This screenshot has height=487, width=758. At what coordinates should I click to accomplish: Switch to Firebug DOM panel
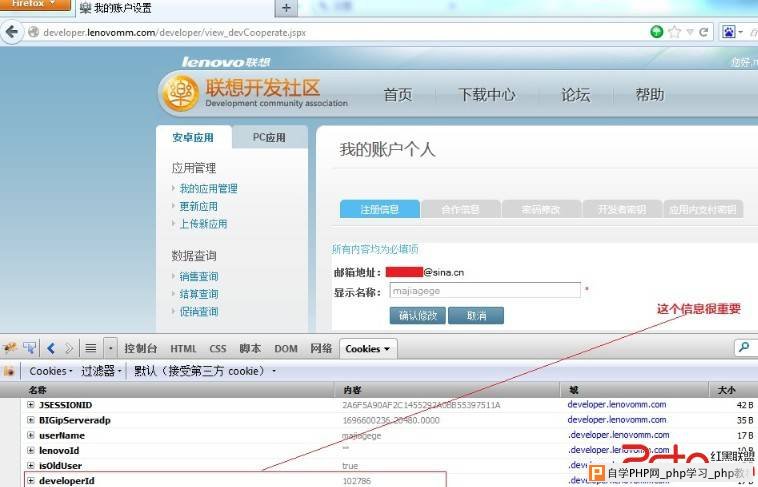[286, 348]
